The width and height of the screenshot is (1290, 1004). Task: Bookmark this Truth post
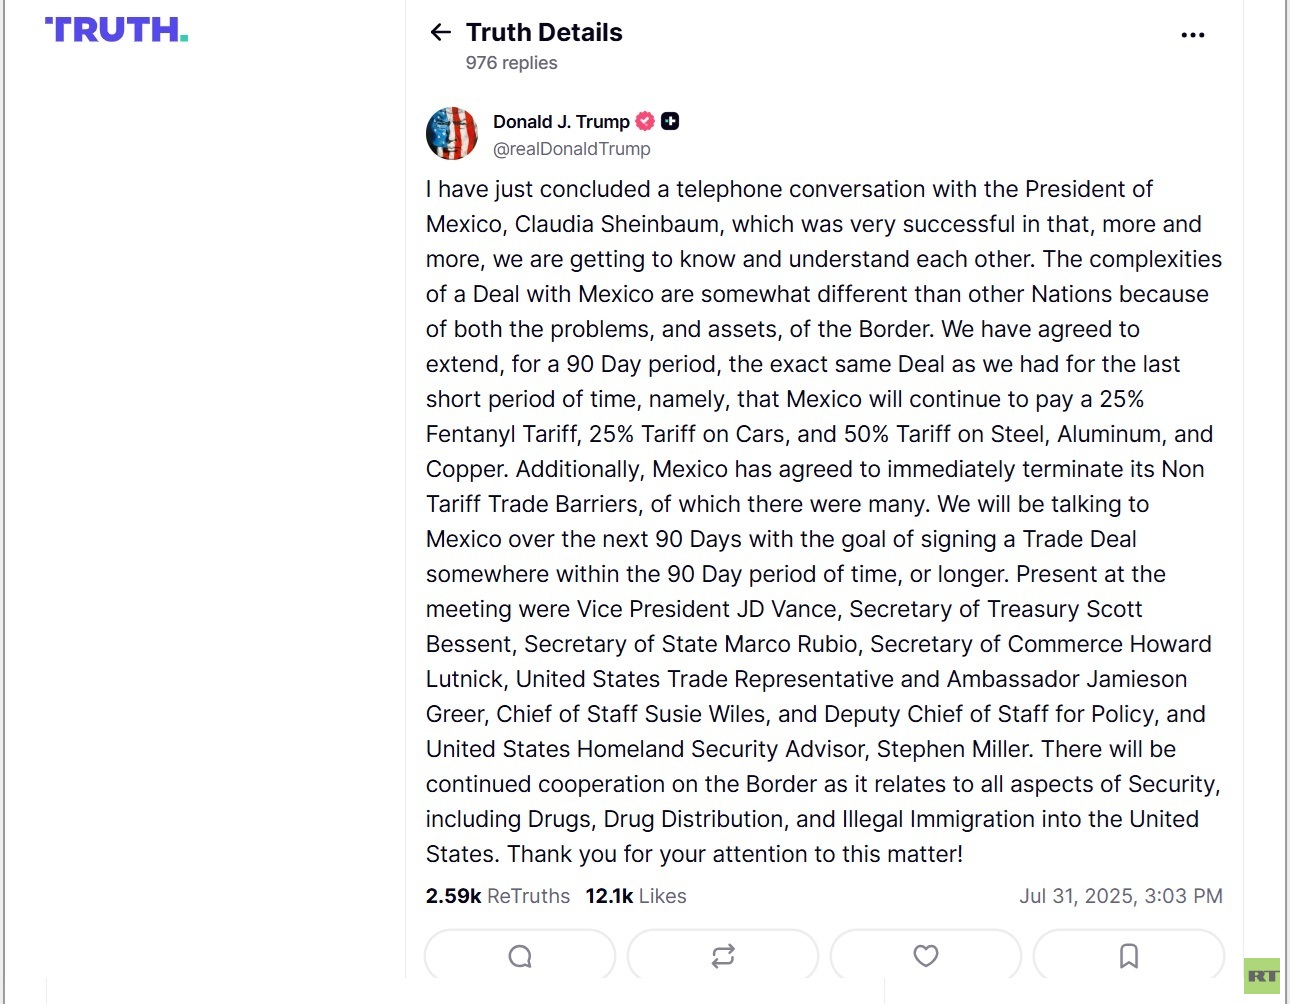[x=1129, y=956]
